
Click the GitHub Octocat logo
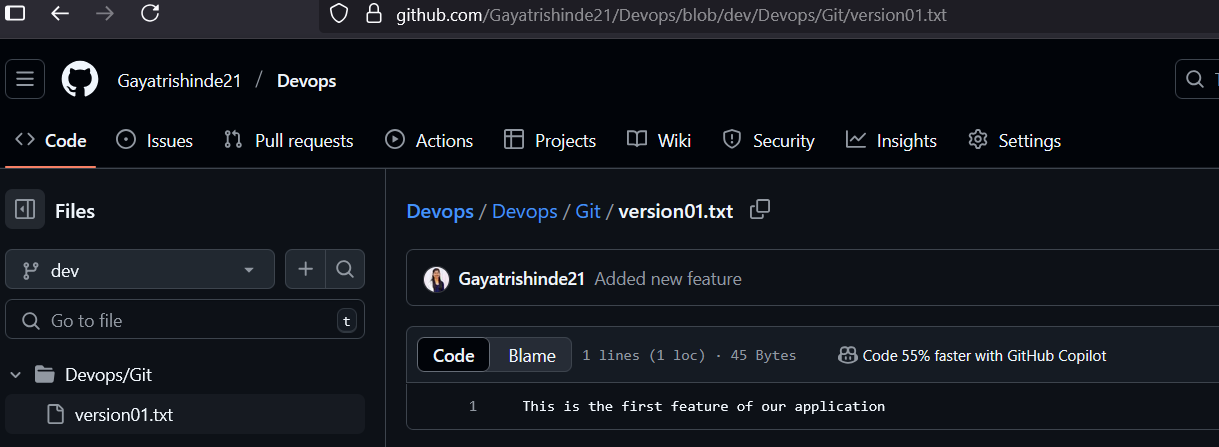80,80
